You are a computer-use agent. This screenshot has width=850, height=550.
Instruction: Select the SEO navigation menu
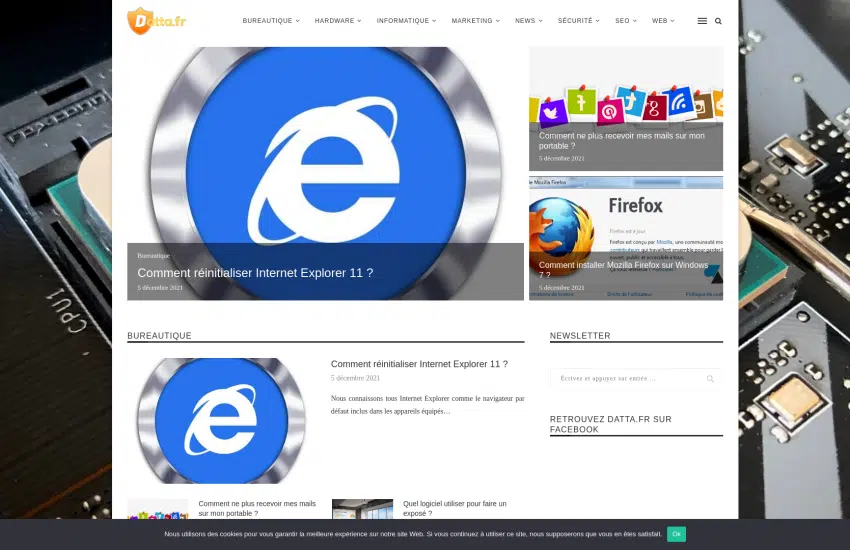coord(625,21)
